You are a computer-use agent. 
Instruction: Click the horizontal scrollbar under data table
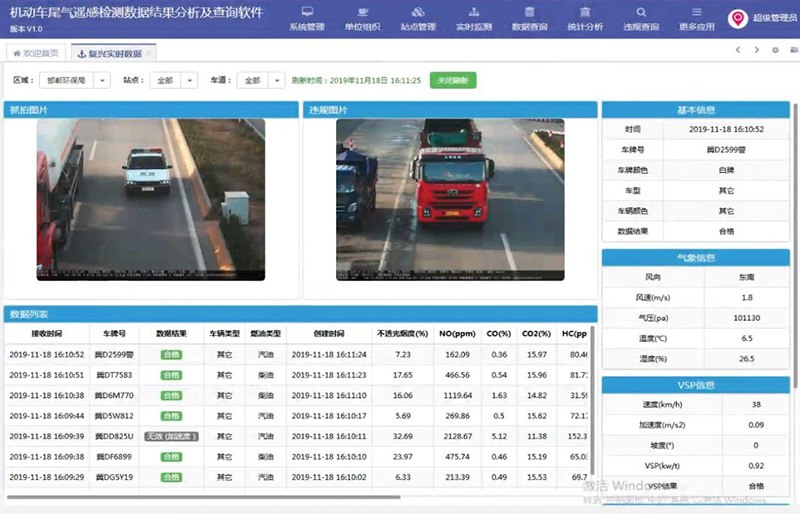[200, 497]
